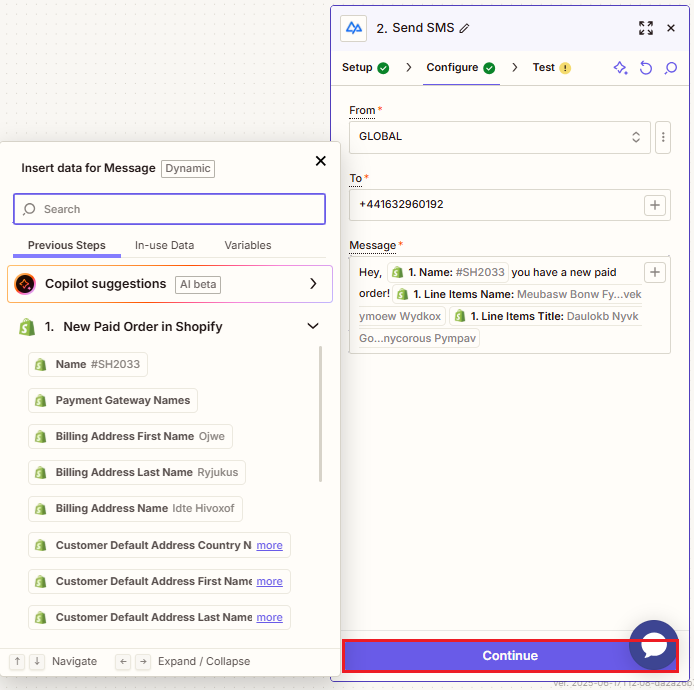Go to the Setup step tab

(x=365, y=68)
